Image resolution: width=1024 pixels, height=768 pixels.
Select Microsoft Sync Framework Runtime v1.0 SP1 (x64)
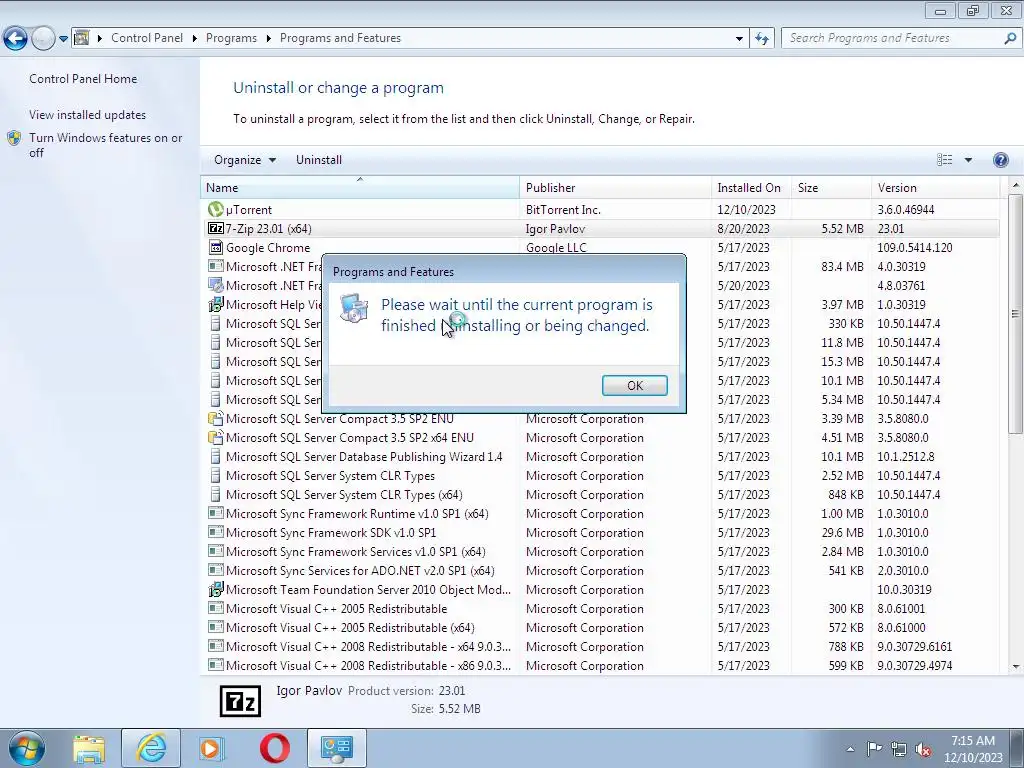click(601, 514)
